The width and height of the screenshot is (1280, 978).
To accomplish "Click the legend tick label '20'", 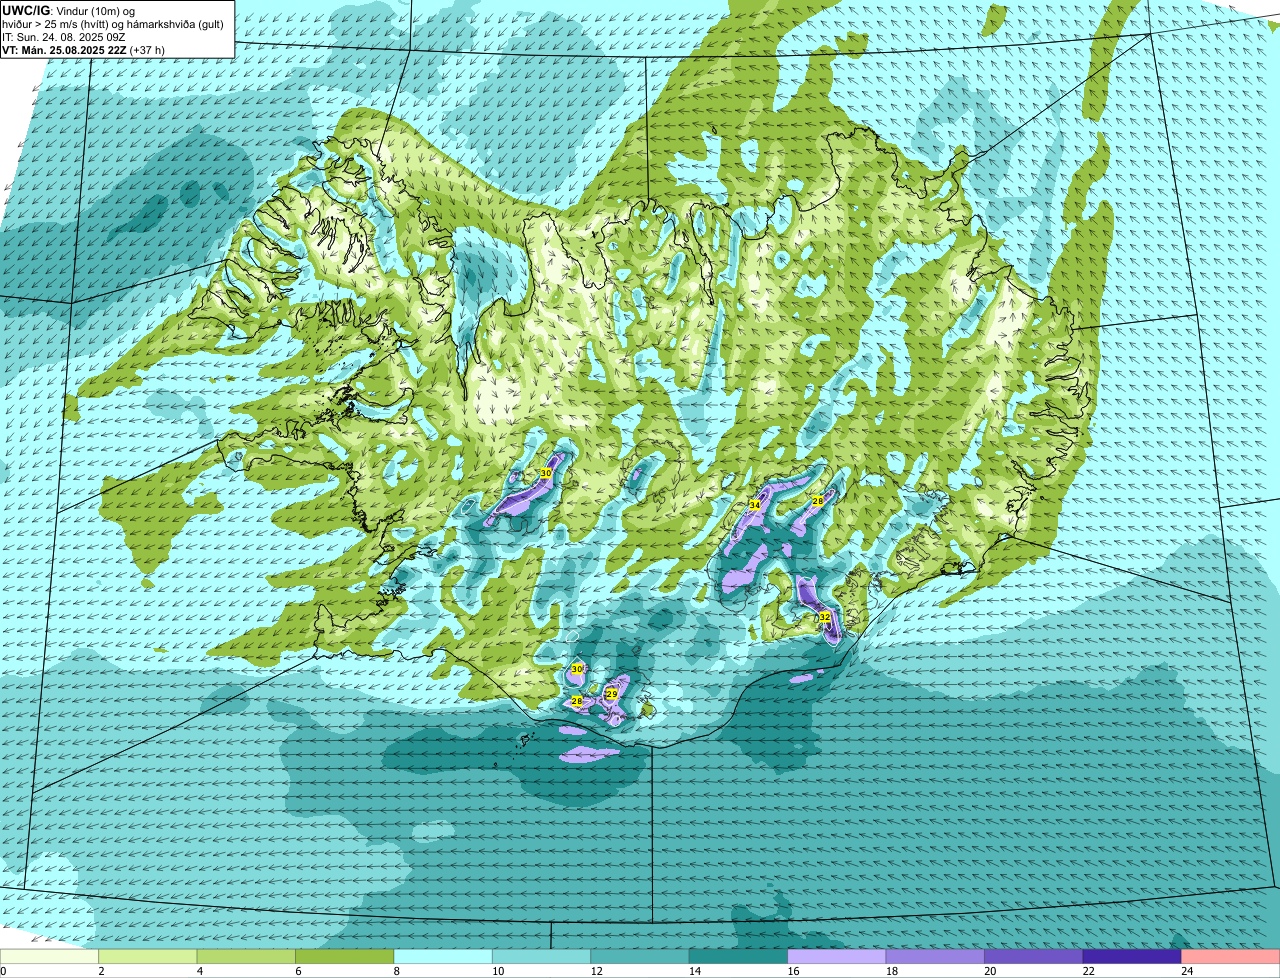I will pyautogui.click(x=990, y=971).
